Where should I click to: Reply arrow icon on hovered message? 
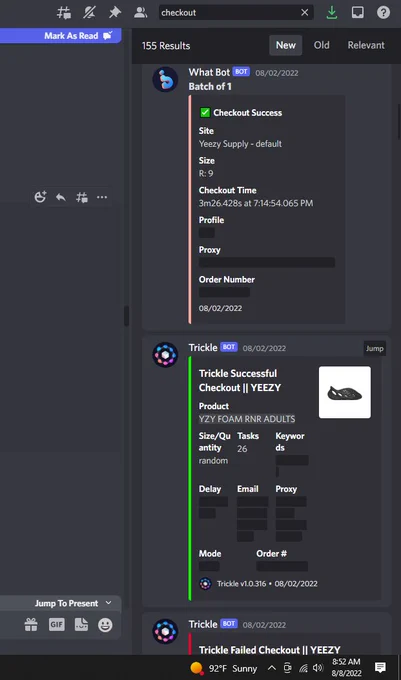pyautogui.click(x=61, y=197)
